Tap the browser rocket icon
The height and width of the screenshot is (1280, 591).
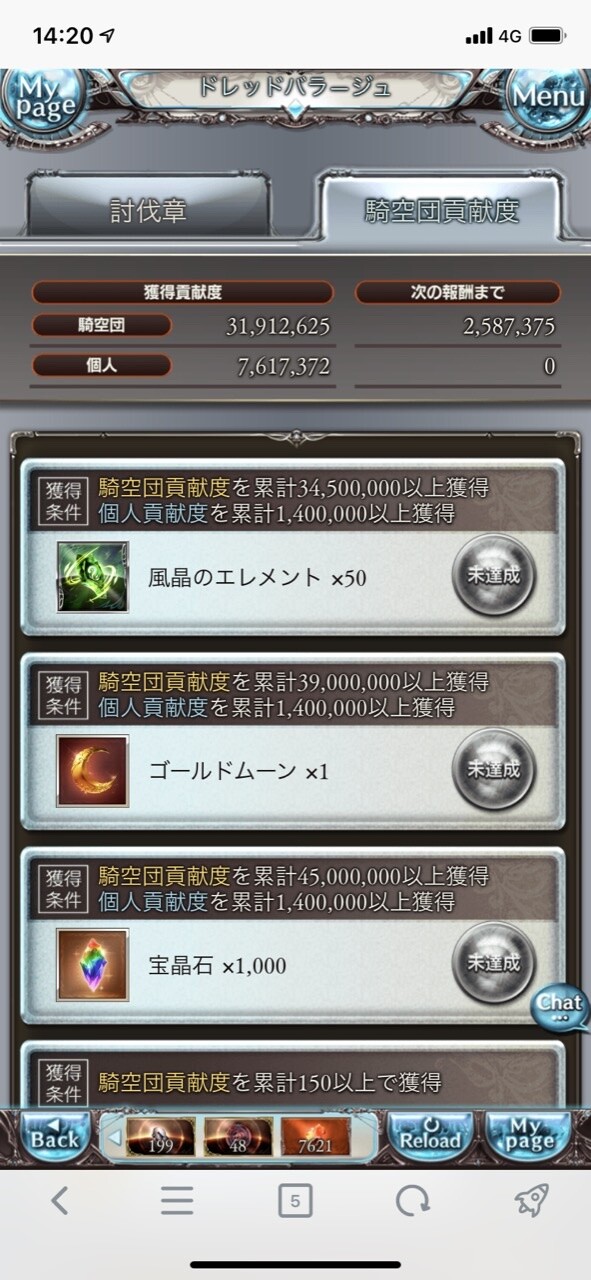click(x=532, y=1200)
